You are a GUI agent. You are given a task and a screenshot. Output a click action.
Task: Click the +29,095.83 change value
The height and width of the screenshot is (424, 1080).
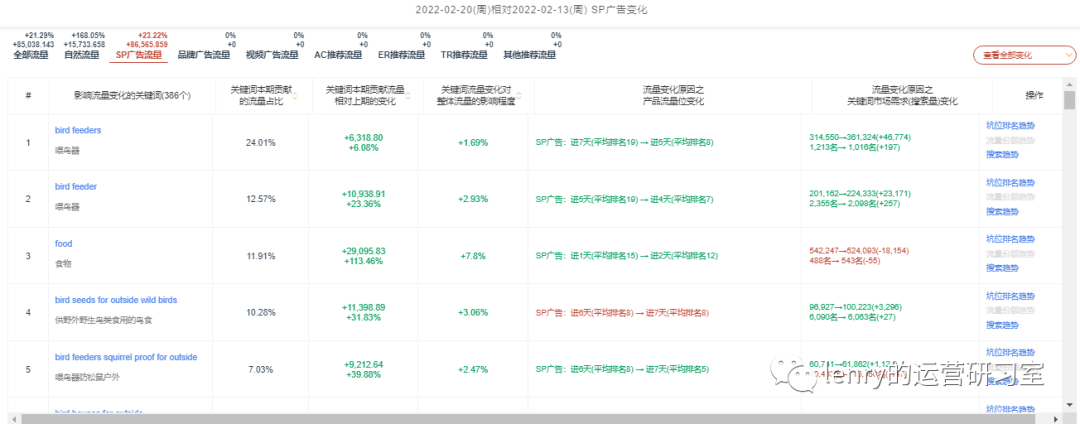click(x=364, y=251)
